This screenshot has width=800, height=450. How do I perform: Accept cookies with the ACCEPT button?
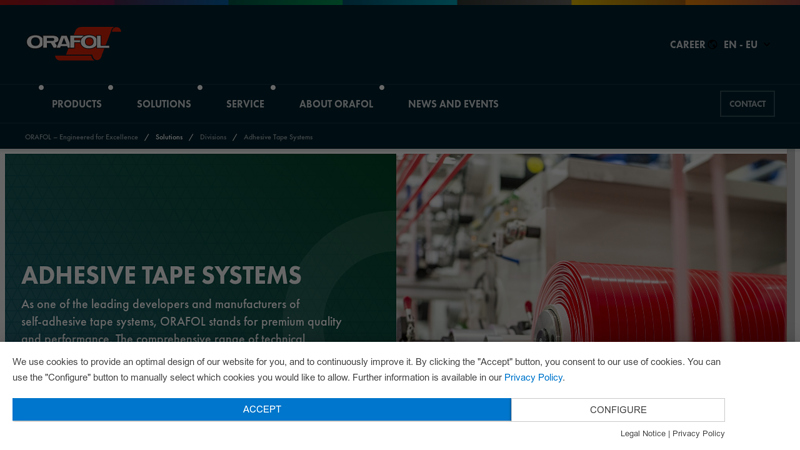262,410
